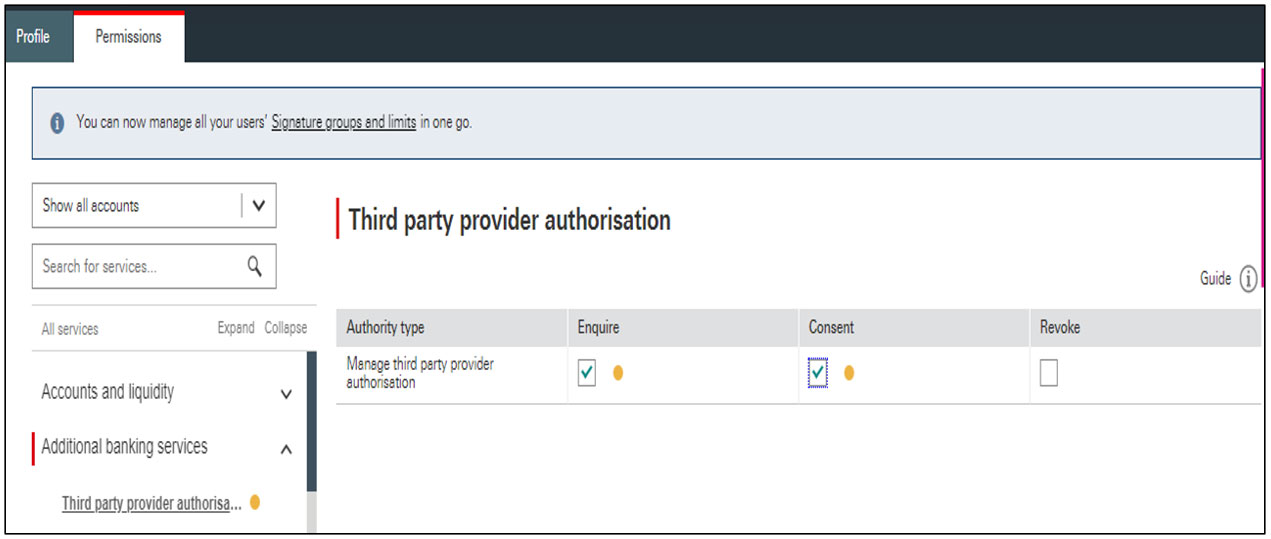Screen dimensions: 1271x539
Task: Switch to the Profile tab
Action: click(x=33, y=37)
